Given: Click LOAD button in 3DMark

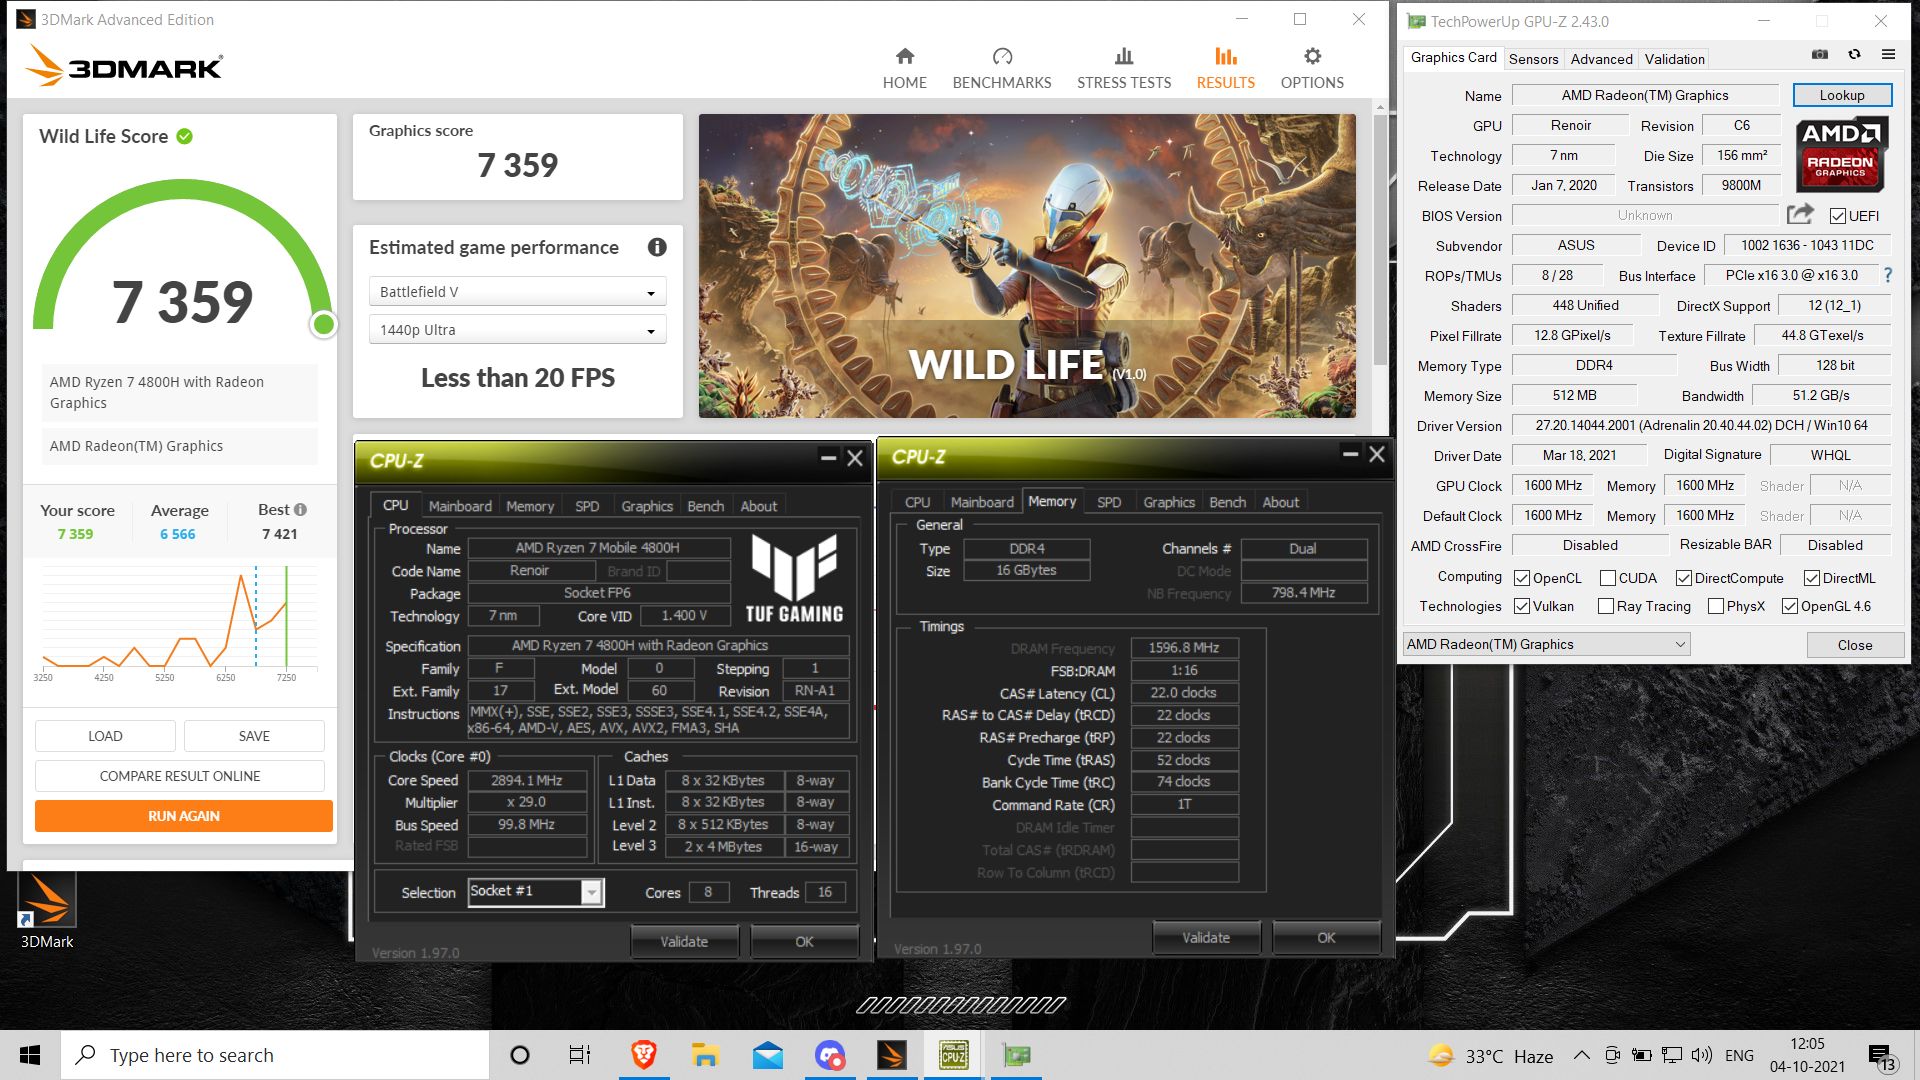Looking at the screenshot, I should [x=105, y=736].
